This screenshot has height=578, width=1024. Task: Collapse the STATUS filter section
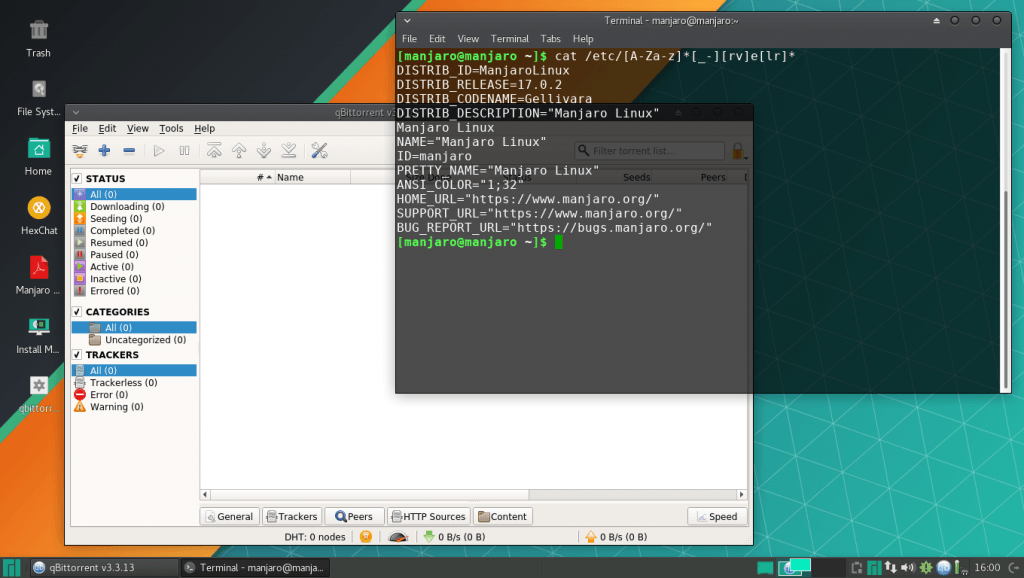coord(76,177)
